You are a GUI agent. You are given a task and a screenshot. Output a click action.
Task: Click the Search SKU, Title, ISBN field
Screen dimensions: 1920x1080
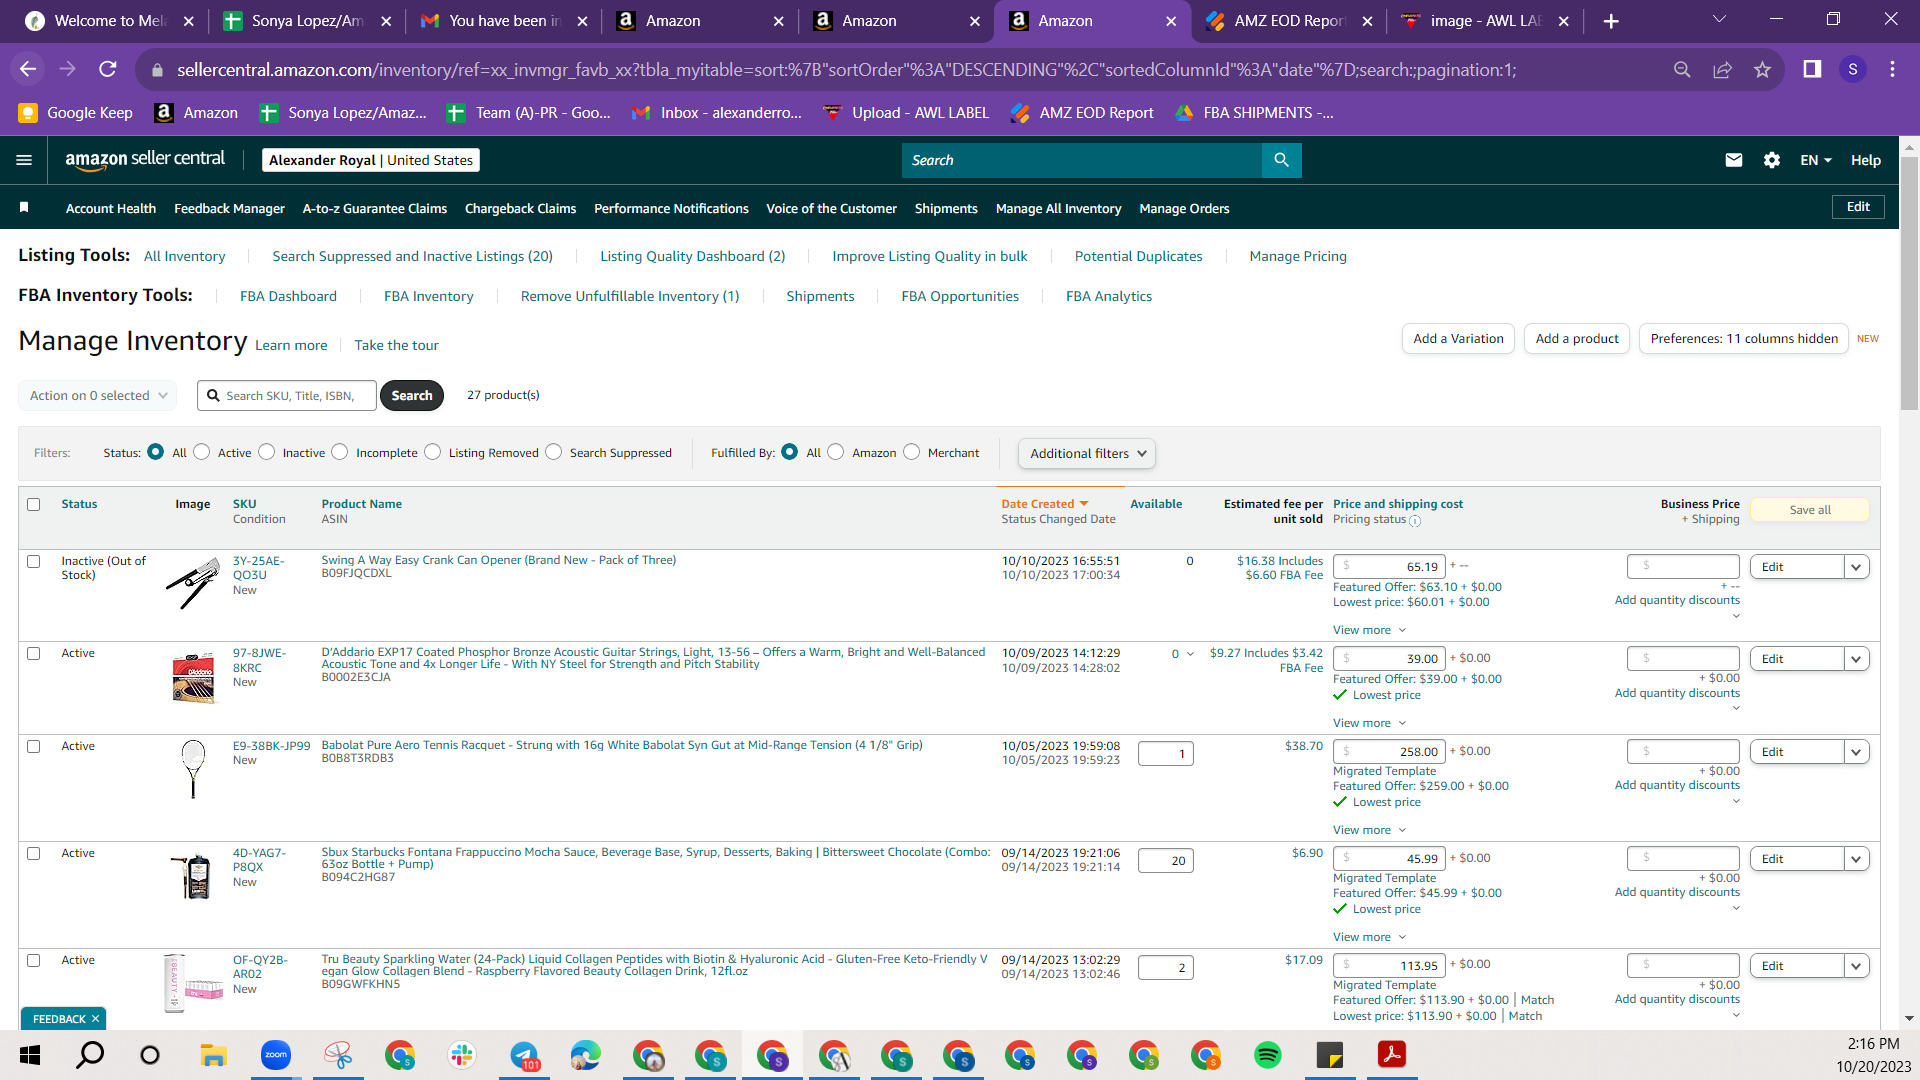287,396
